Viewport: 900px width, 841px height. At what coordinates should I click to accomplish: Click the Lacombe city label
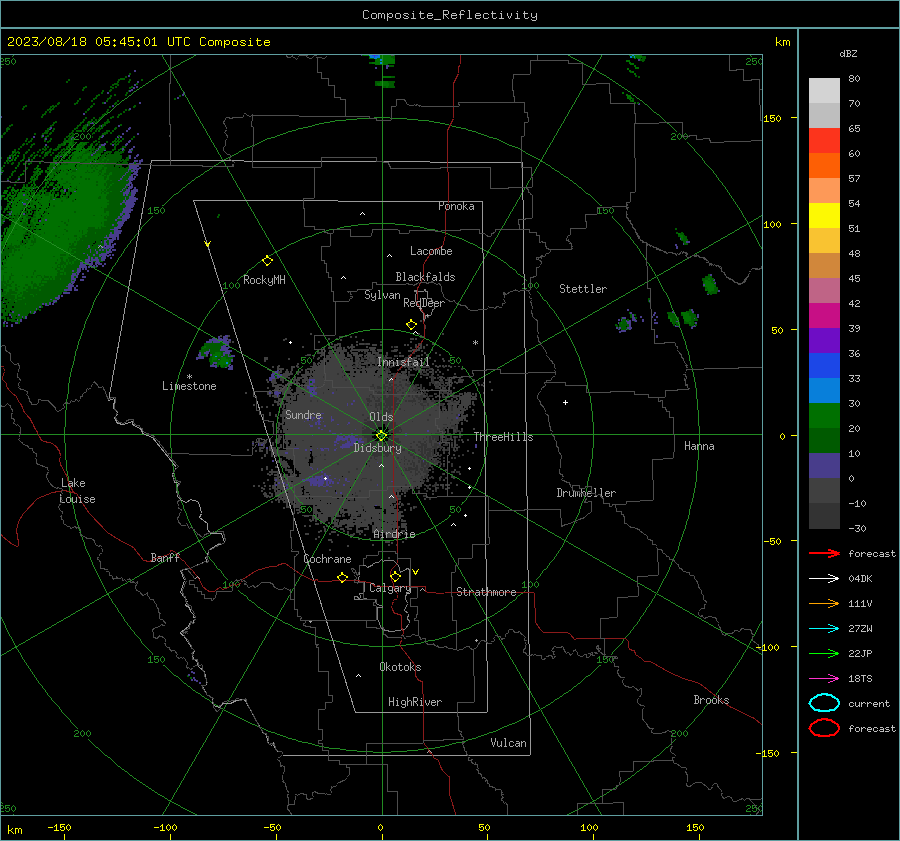431,251
